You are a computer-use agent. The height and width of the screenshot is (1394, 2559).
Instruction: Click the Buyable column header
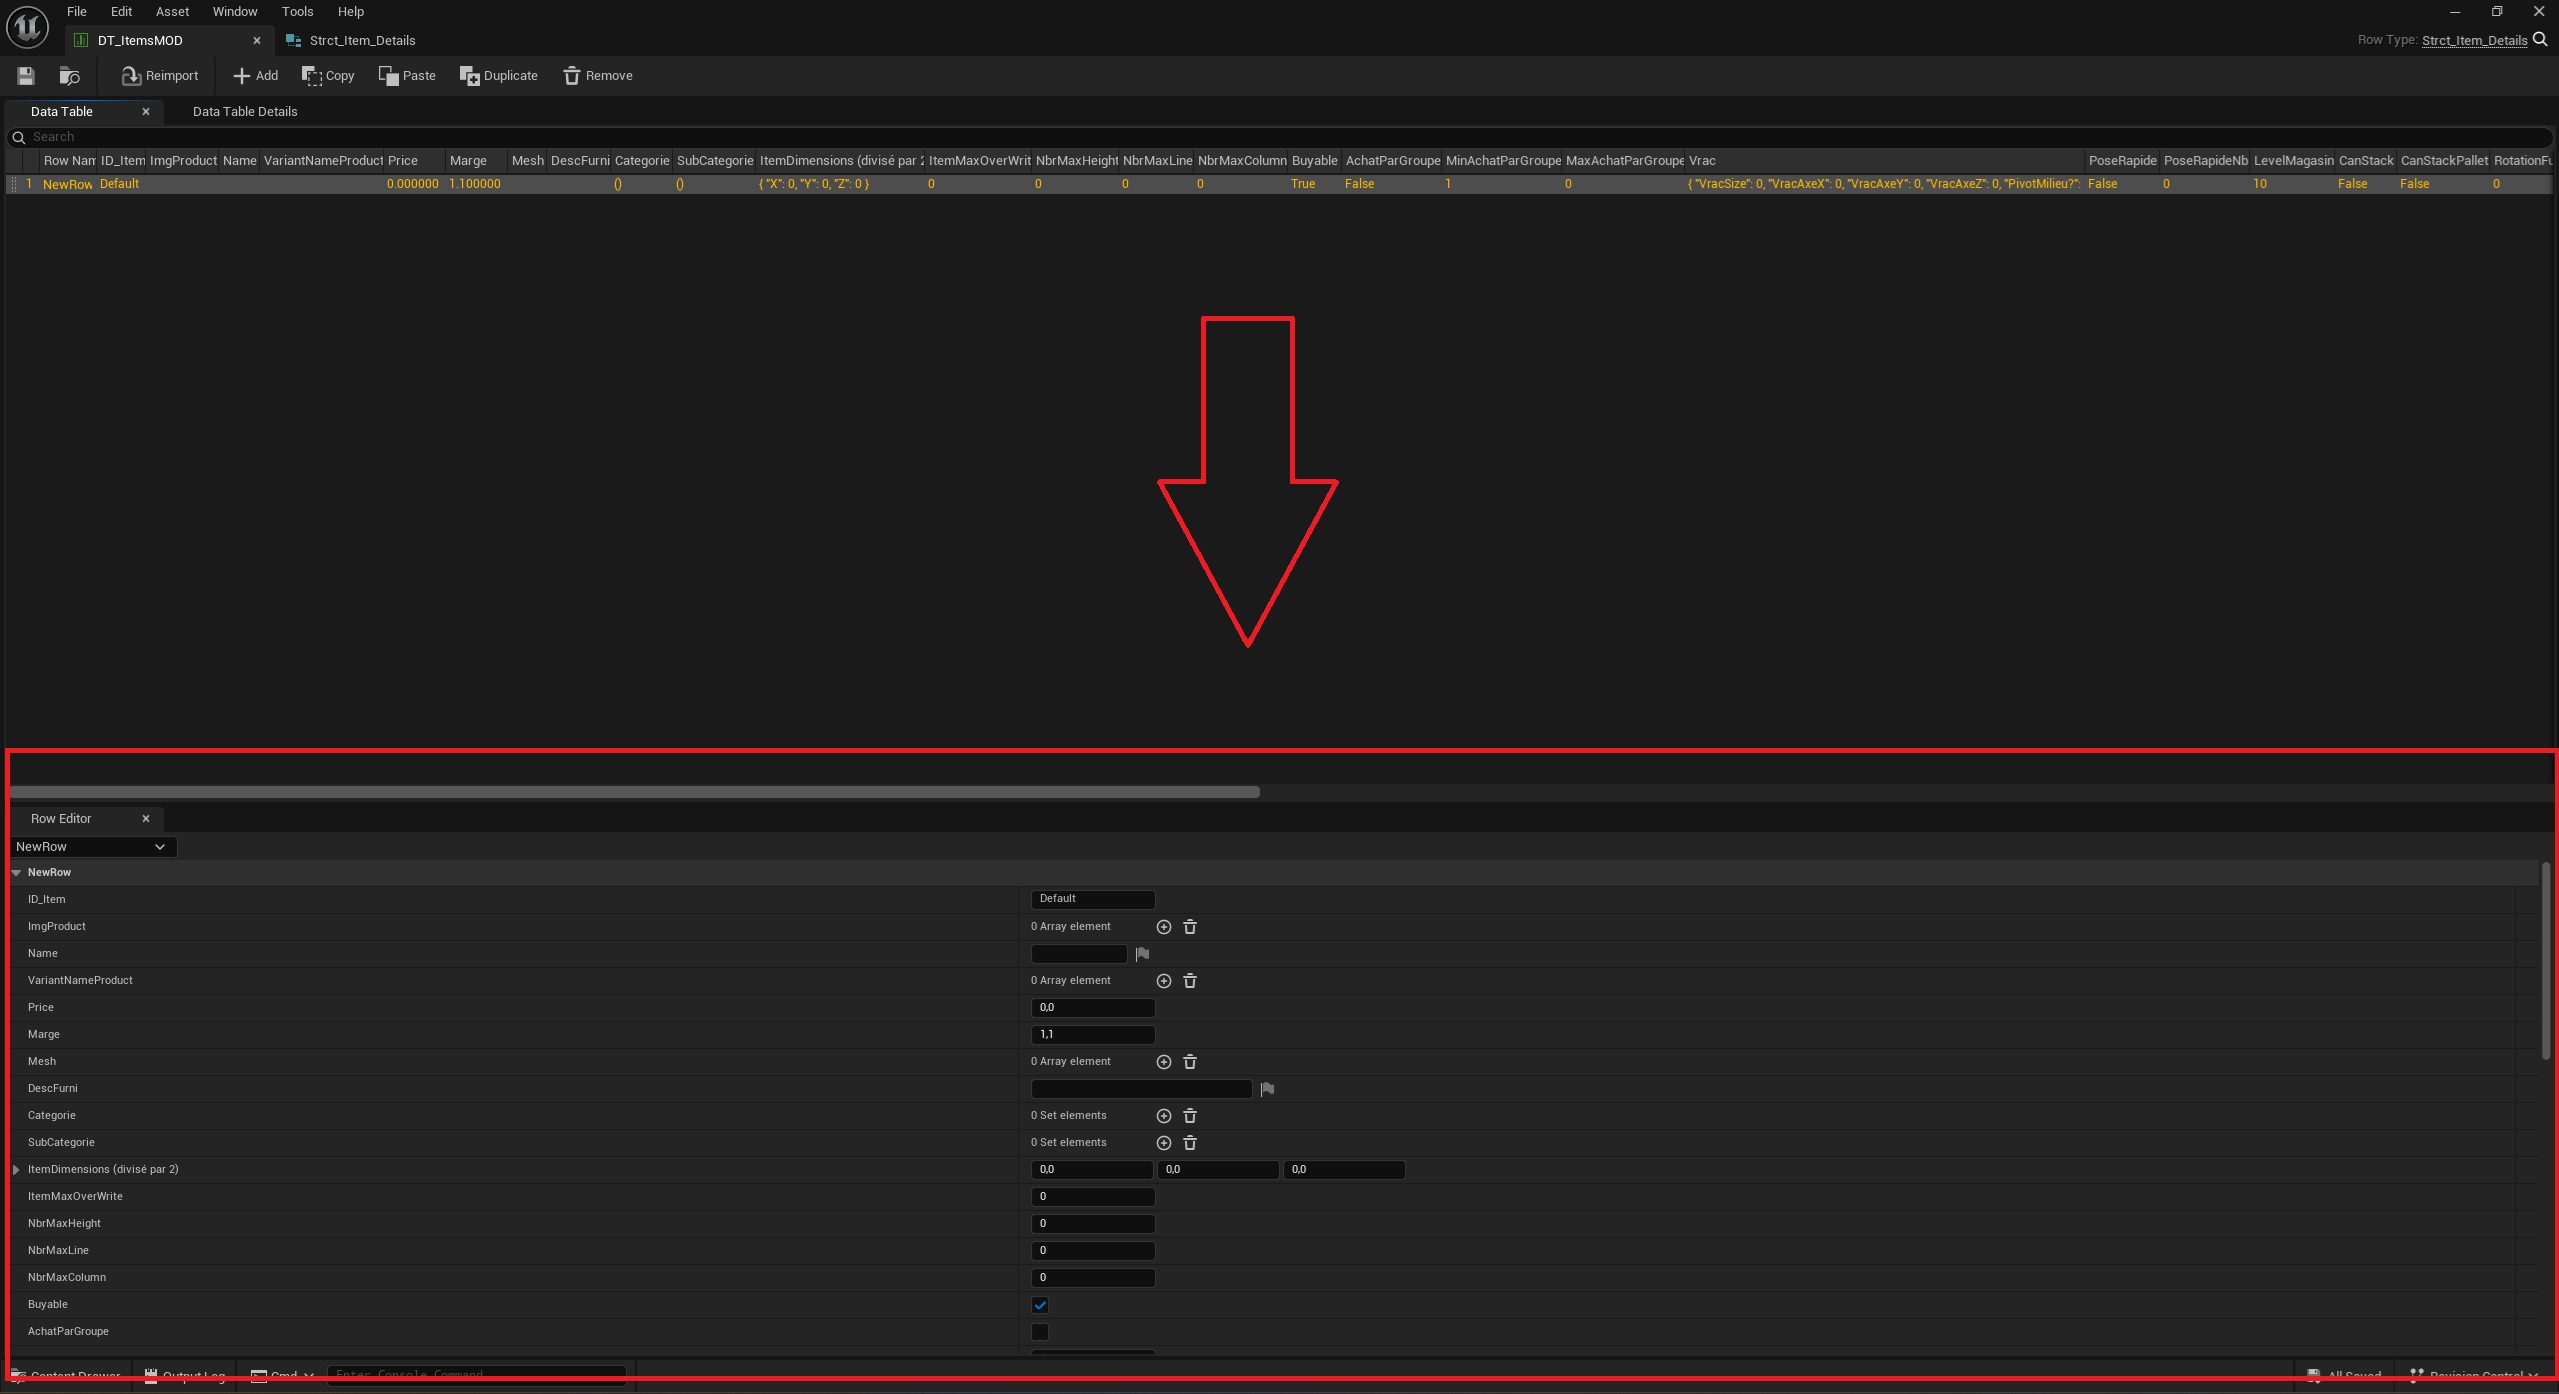[x=1314, y=161]
